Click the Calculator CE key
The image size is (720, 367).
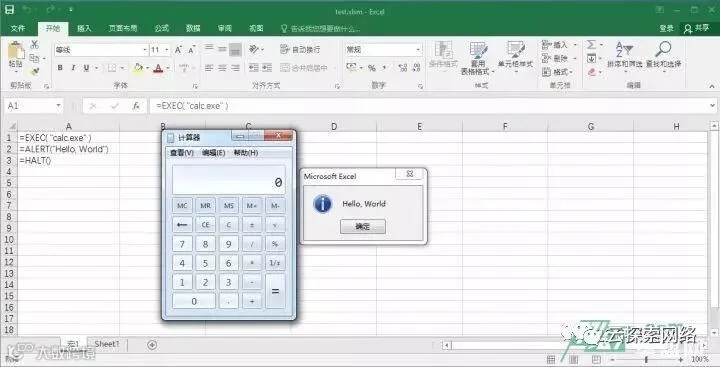coord(205,225)
